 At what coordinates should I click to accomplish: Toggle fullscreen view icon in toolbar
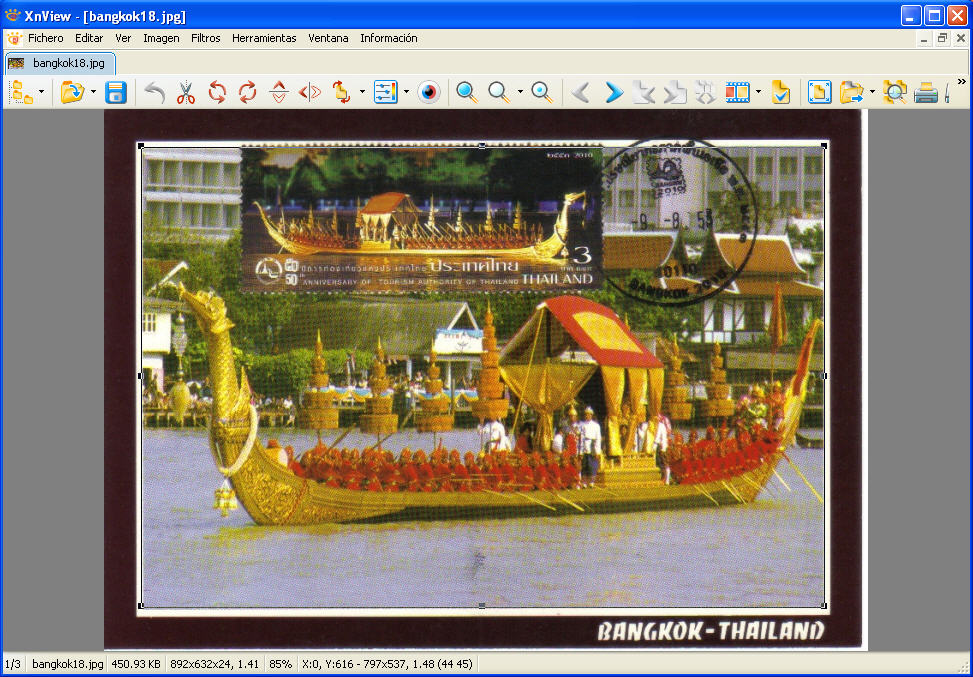[x=819, y=93]
